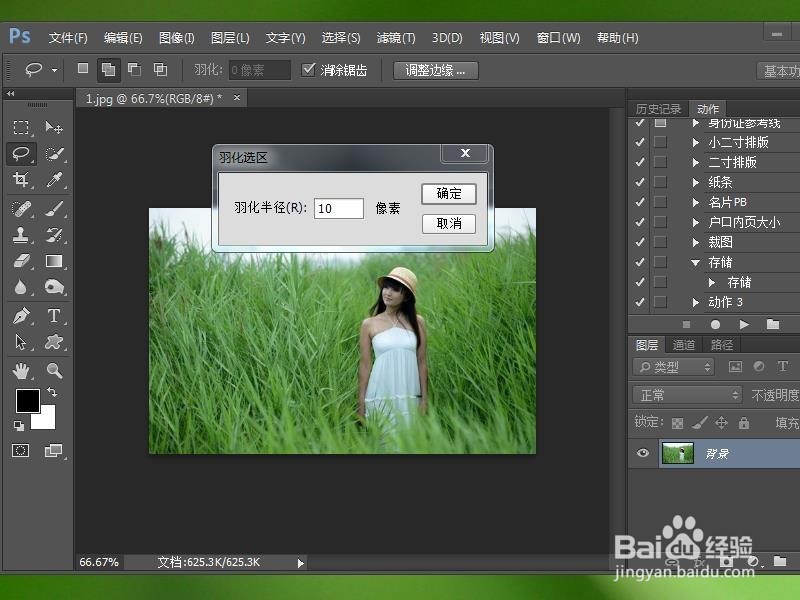This screenshot has height=600, width=800.
Task: Select the Rectangular Marquee tool
Action: click(21, 127)
